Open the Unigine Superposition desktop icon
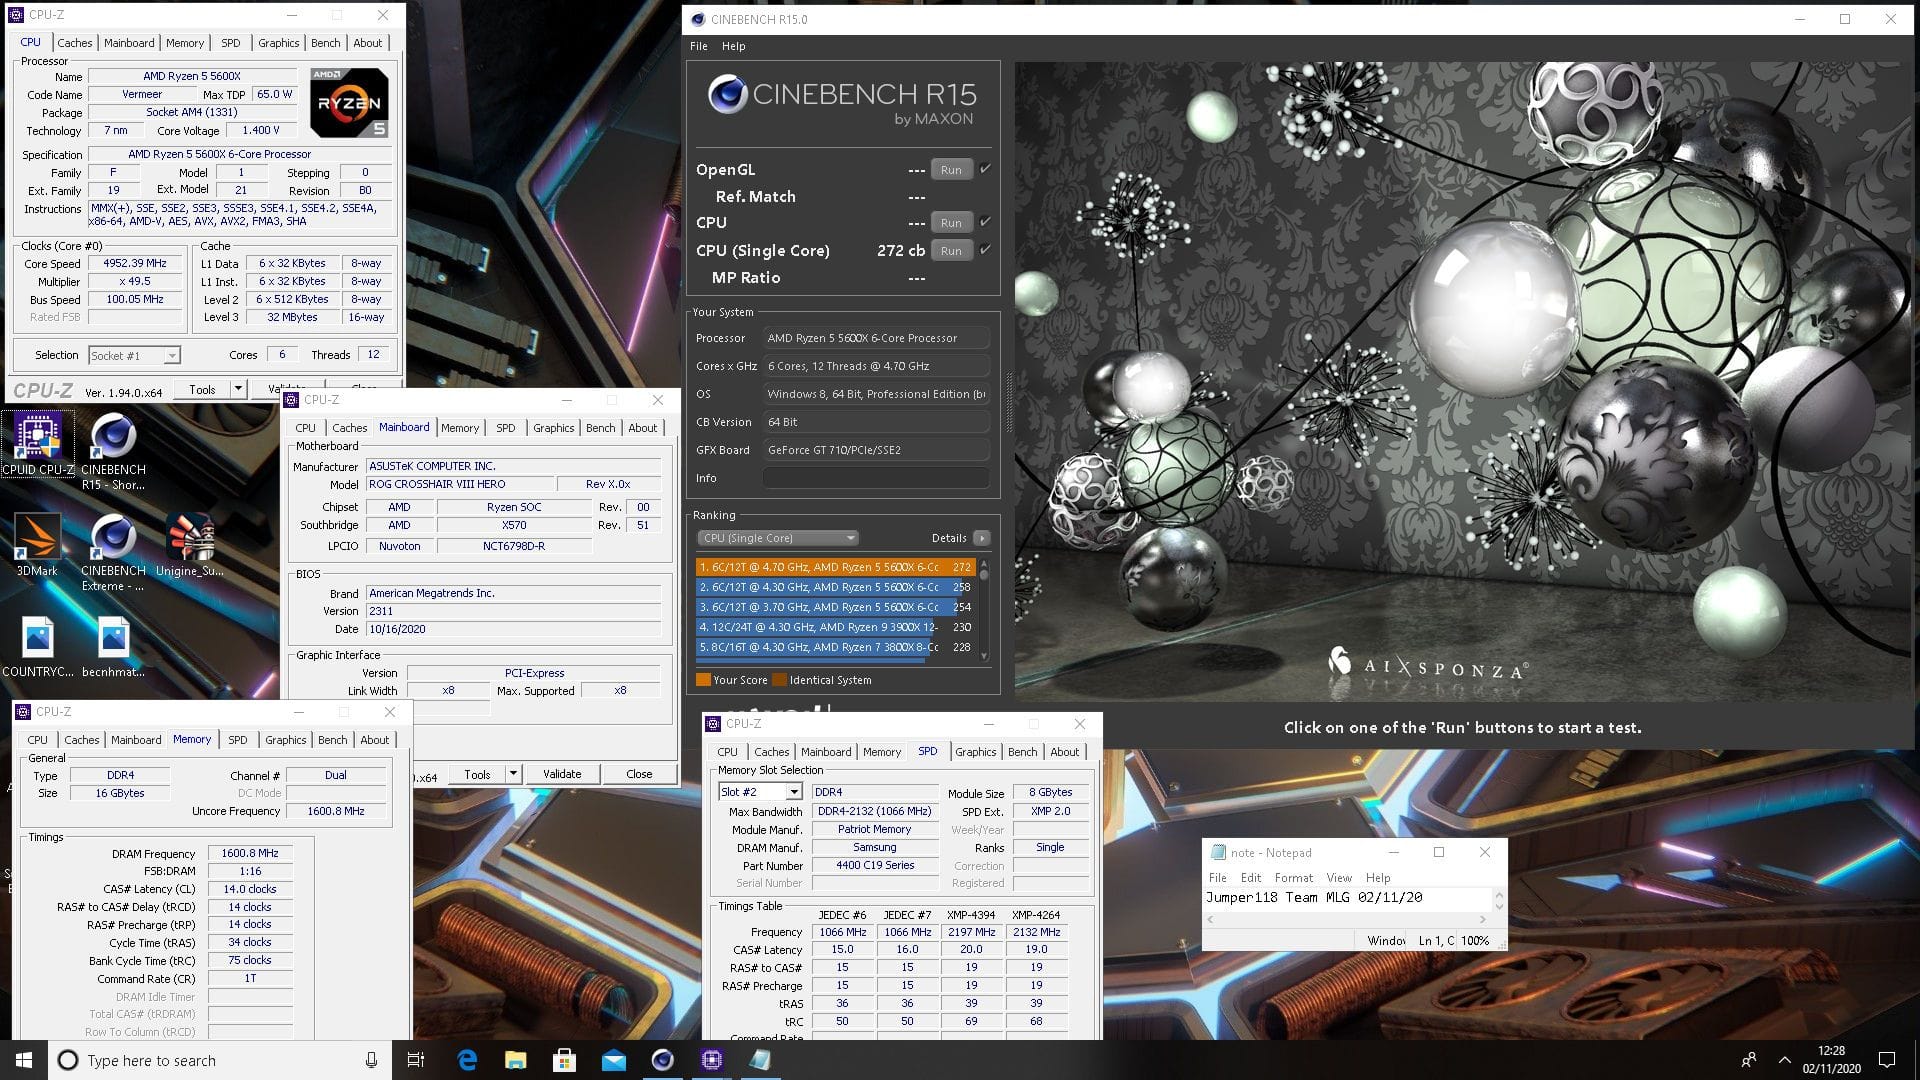 190,546
